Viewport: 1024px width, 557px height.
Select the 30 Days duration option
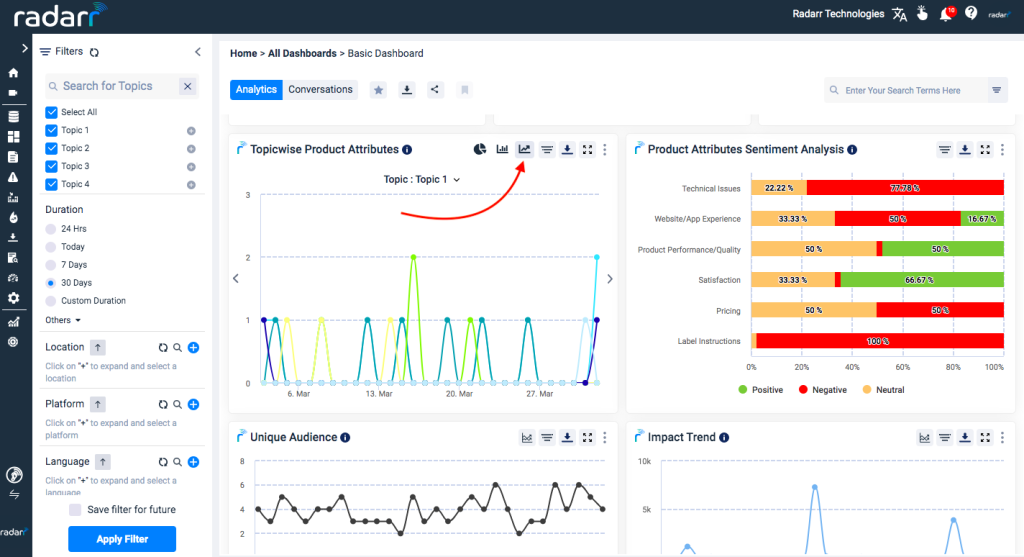click(51, 283)
